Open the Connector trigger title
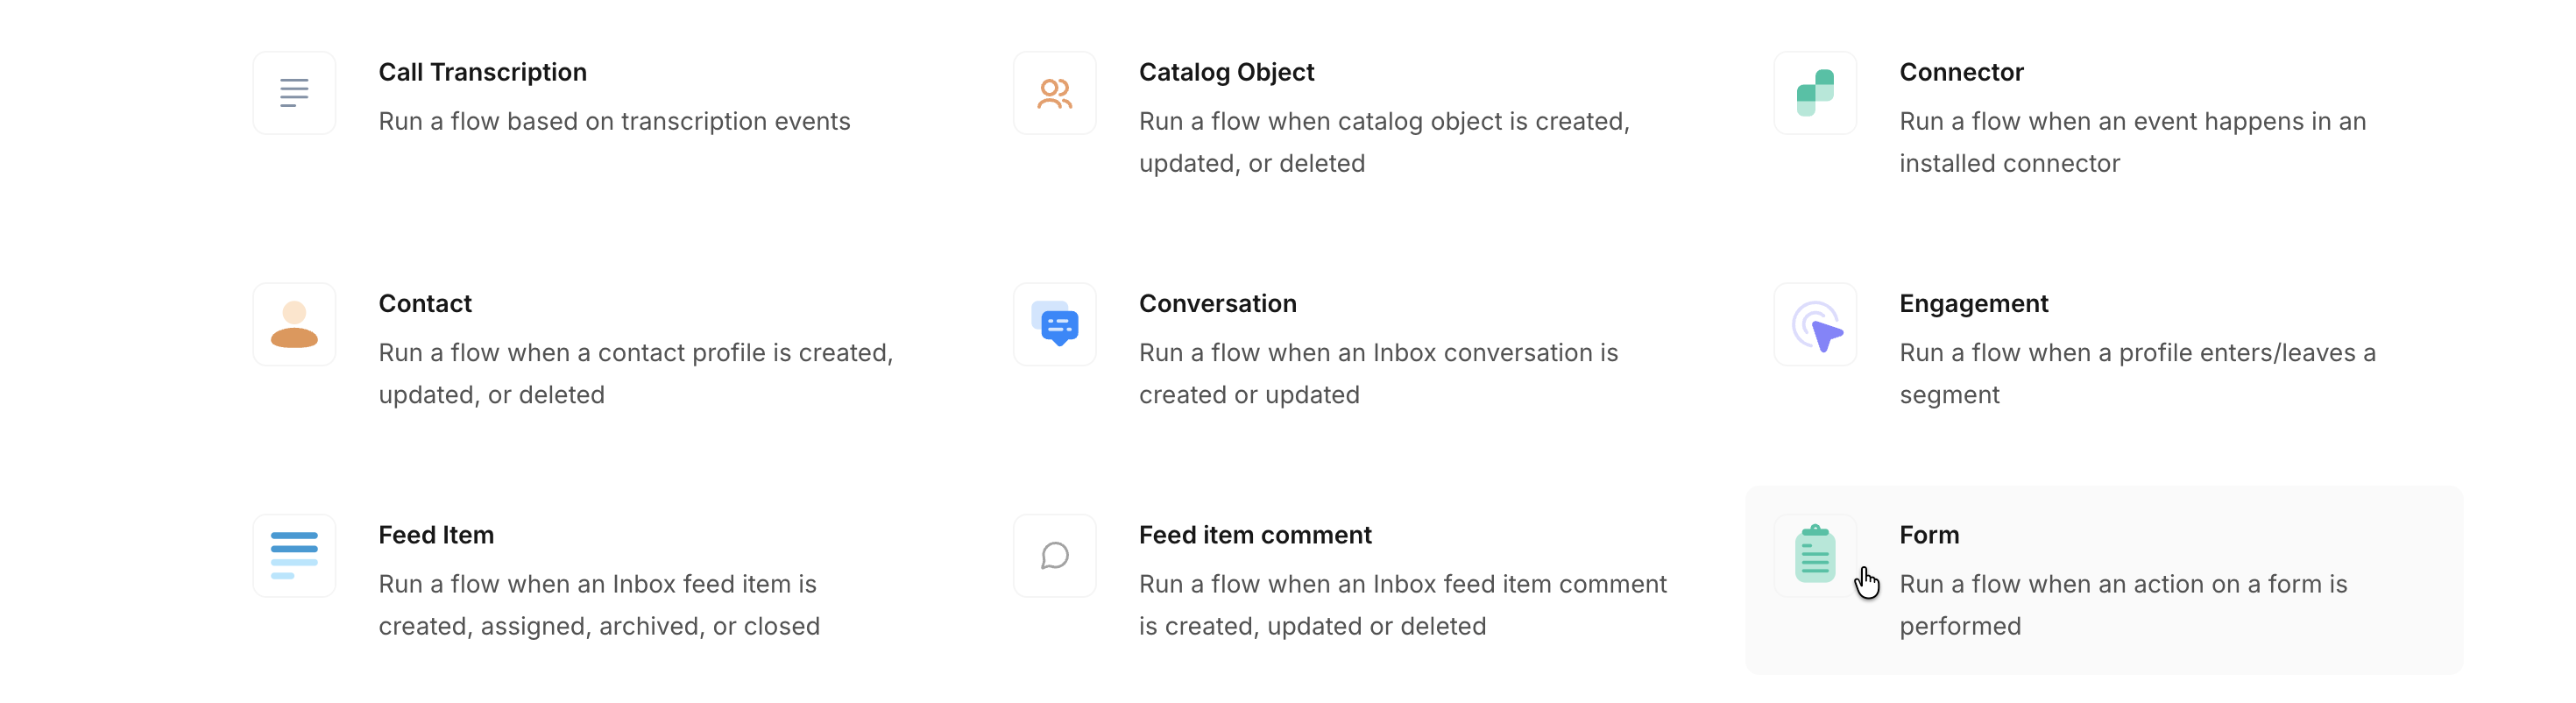 [x=1961, y=72]
